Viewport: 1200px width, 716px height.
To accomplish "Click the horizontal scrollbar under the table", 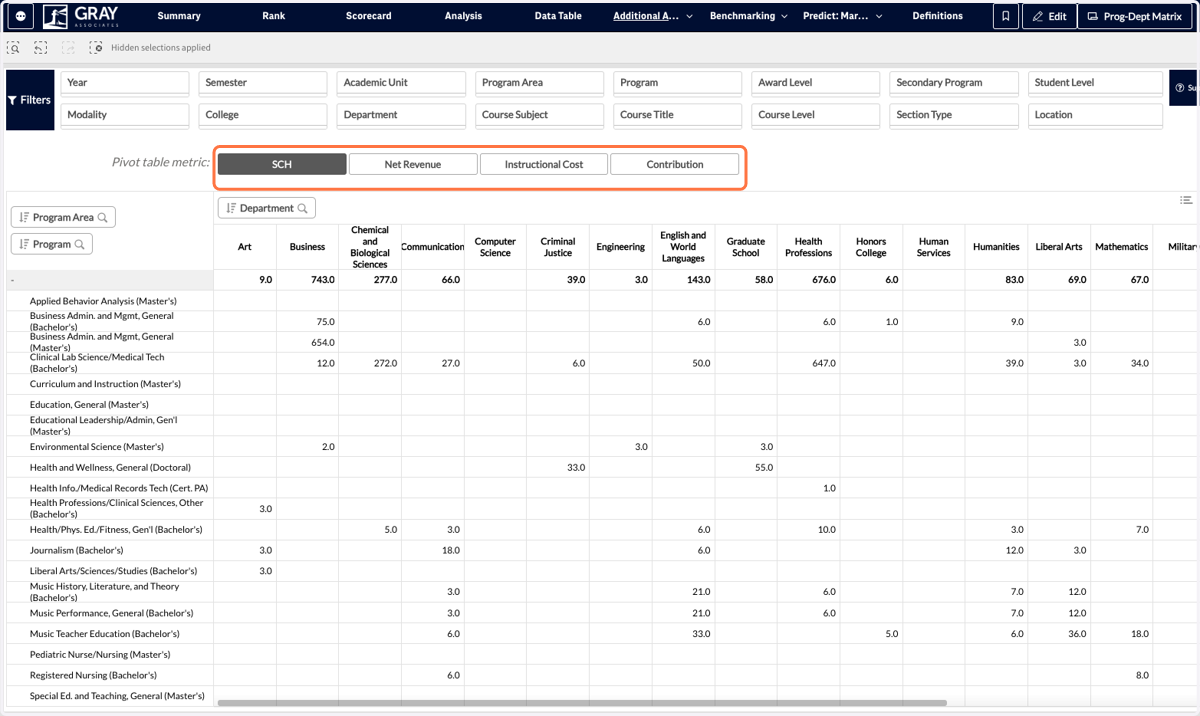I will click(581, 703).
